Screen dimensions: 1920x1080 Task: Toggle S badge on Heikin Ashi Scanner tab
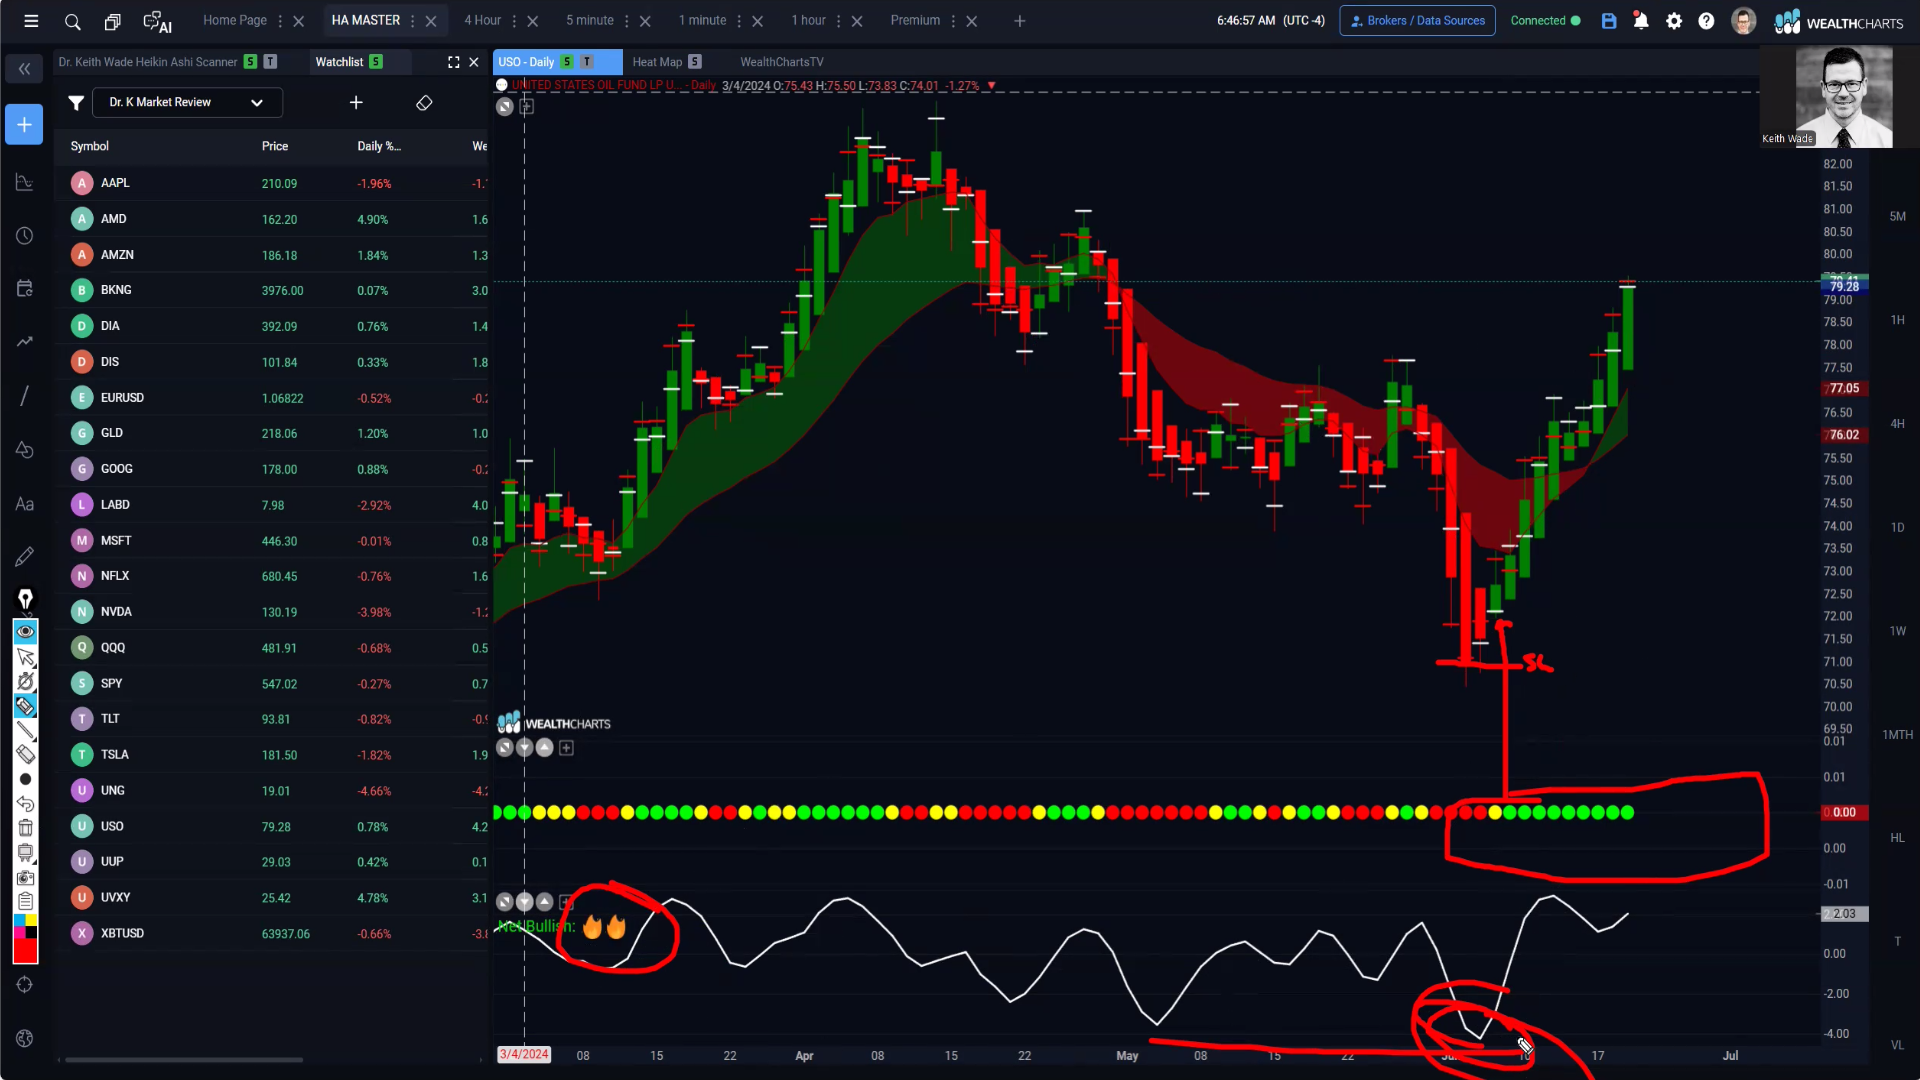pyautogui.click(x=251, y=62)
